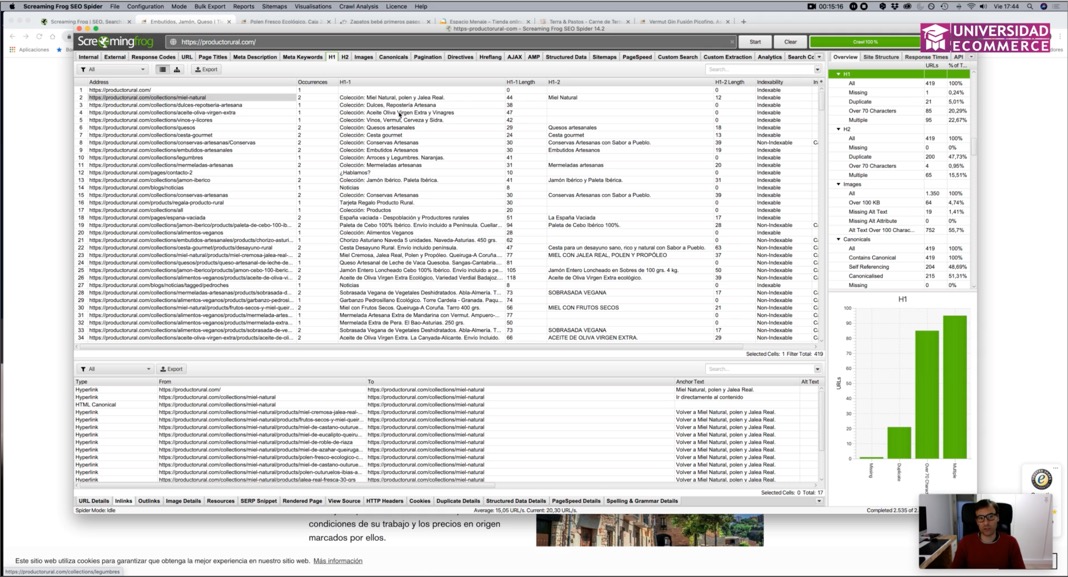Viewport: 1068px width, 577px height.
Task: Open the Bulk Export menu
Action: [210, 6]
